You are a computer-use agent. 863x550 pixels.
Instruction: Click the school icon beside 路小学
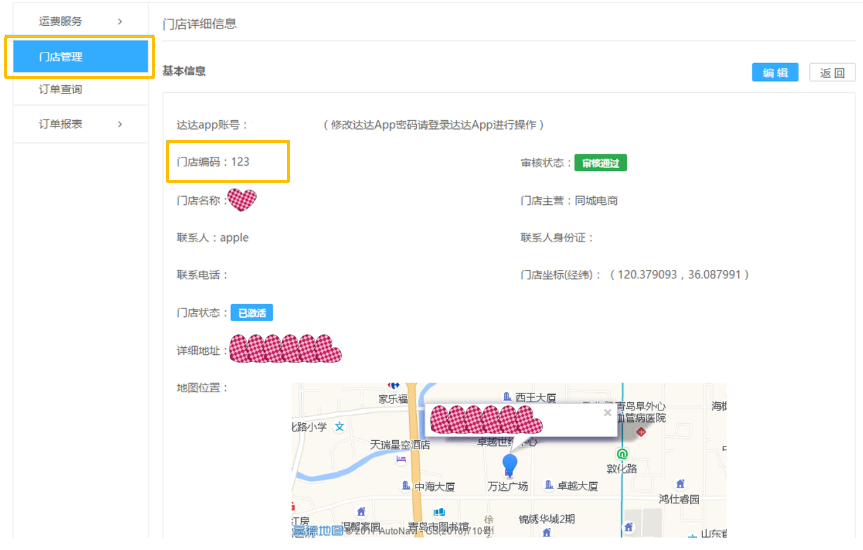pyautogui.click(x=340, y=426)
